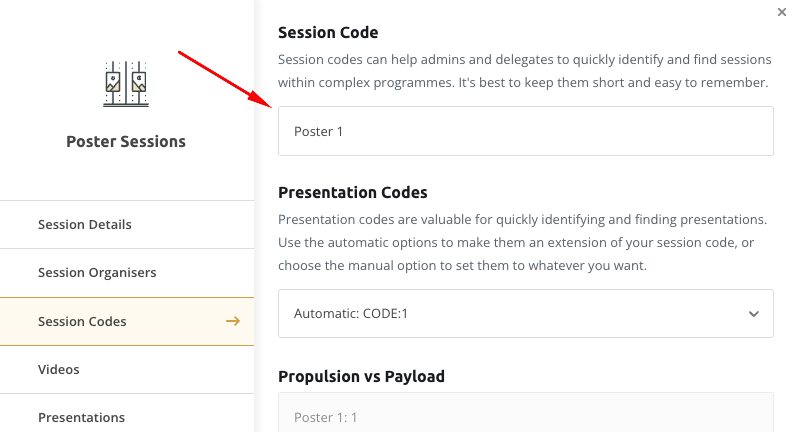Open the Session Details section
The image size is (793, 432).
(x=127, y=225)
